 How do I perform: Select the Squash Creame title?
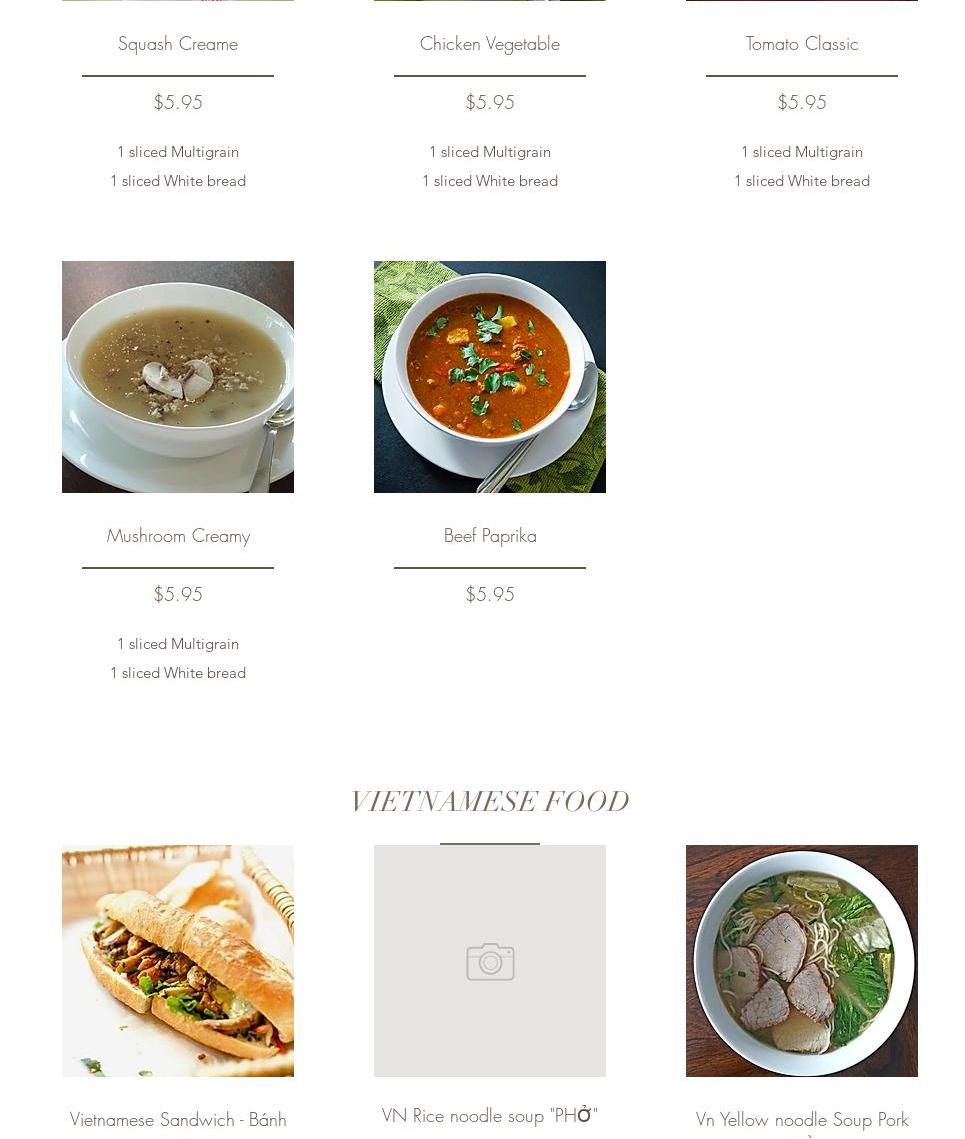click(178, 44)
